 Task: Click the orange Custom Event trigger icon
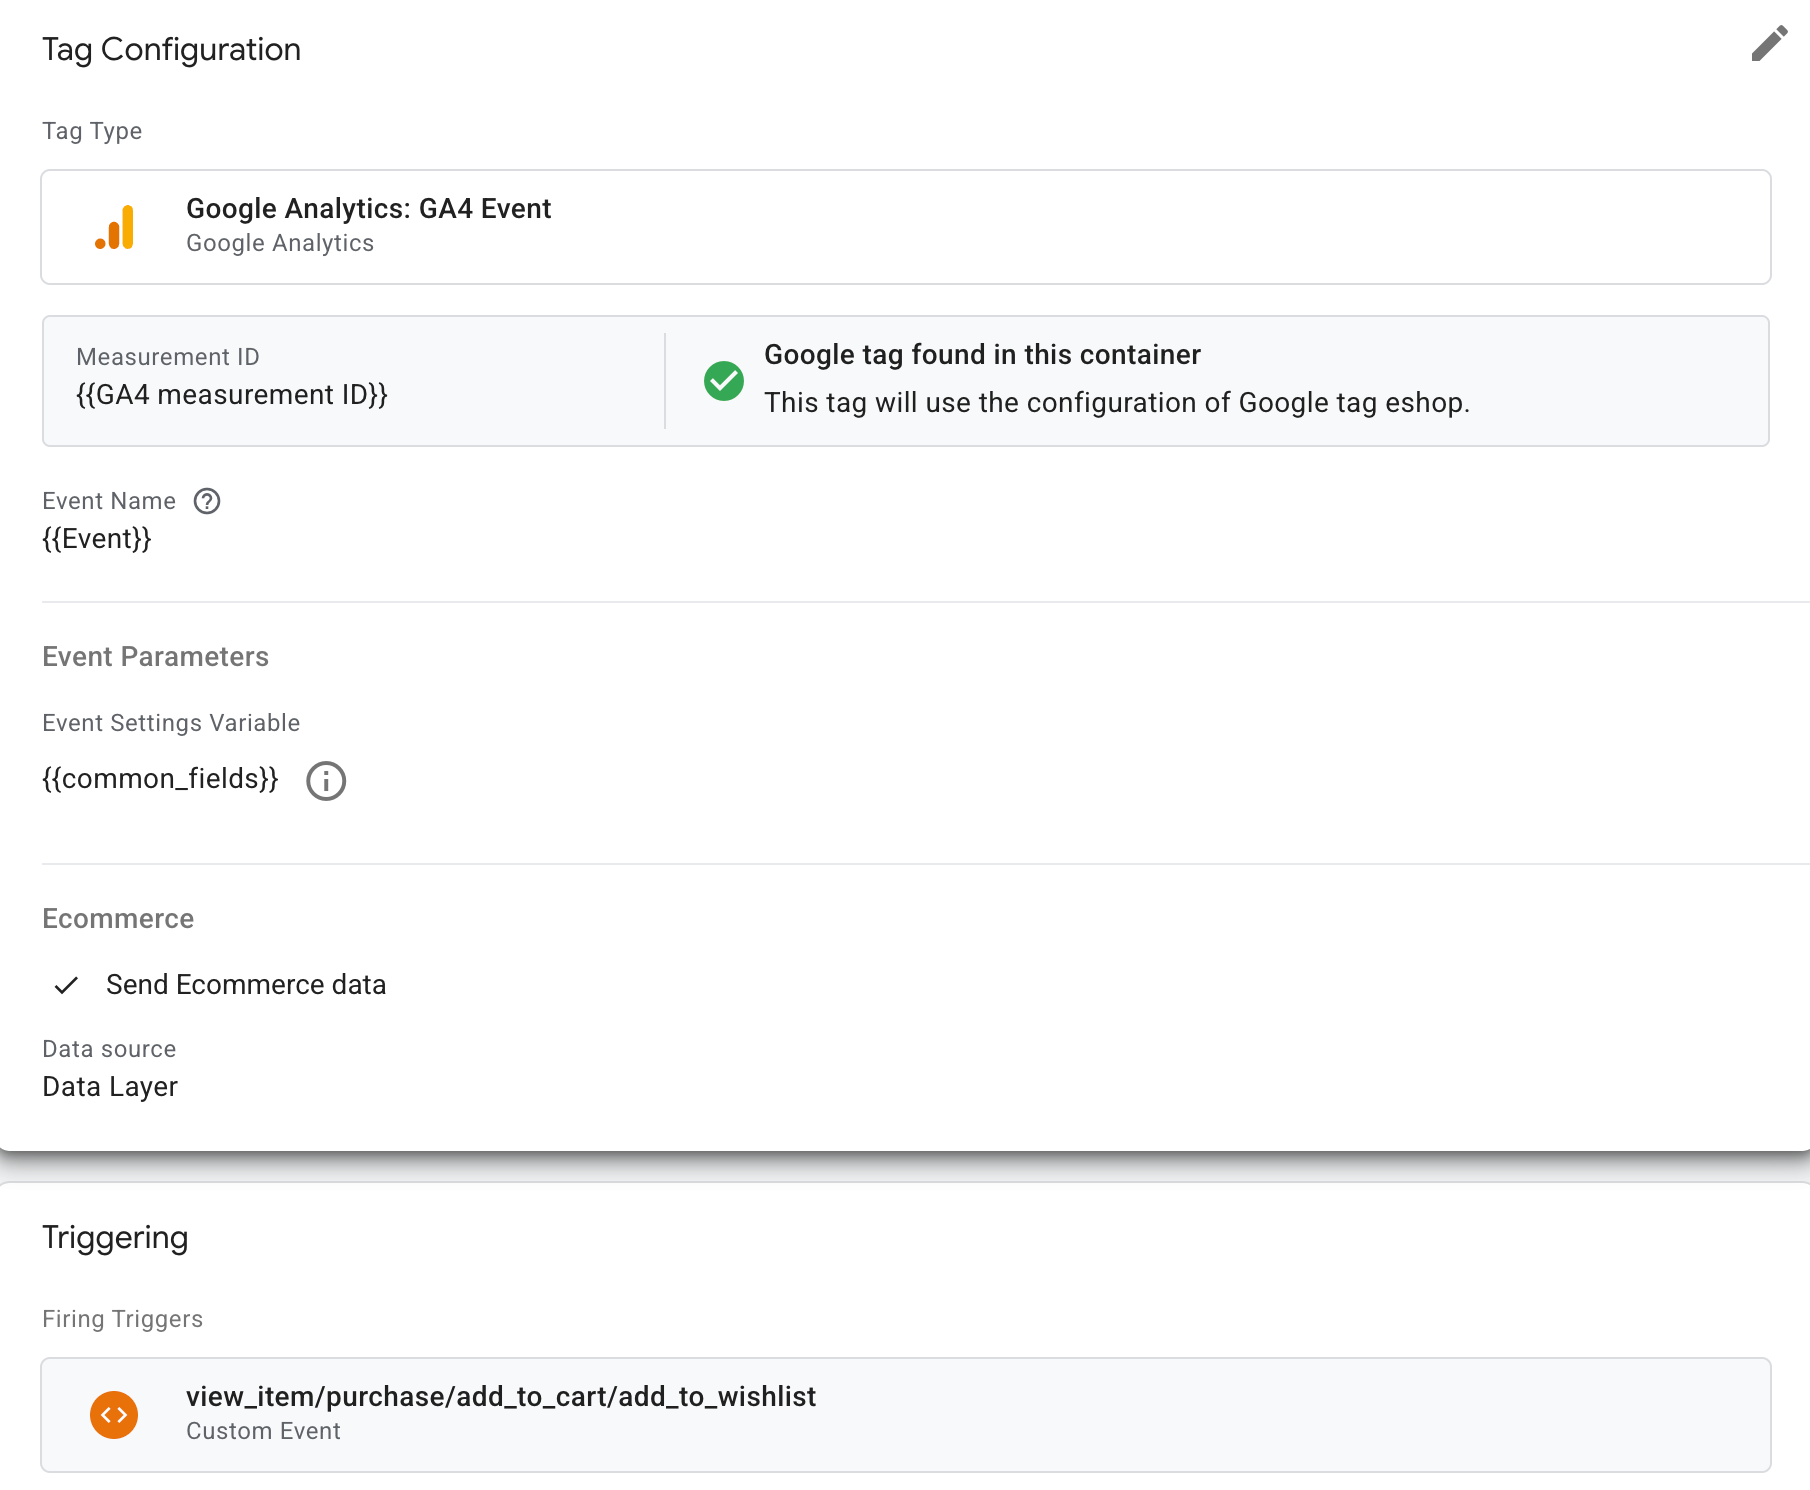tap(114, 1415)
